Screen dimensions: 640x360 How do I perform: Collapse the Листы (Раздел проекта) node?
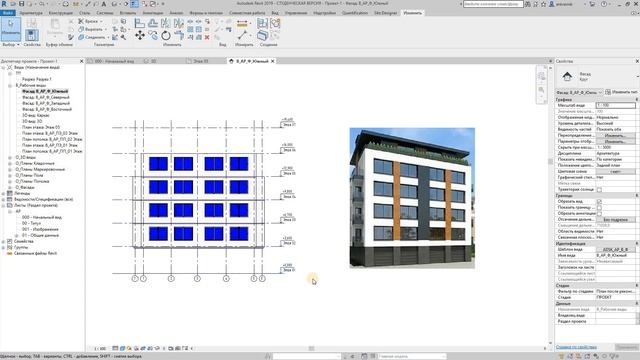(4, 205)
